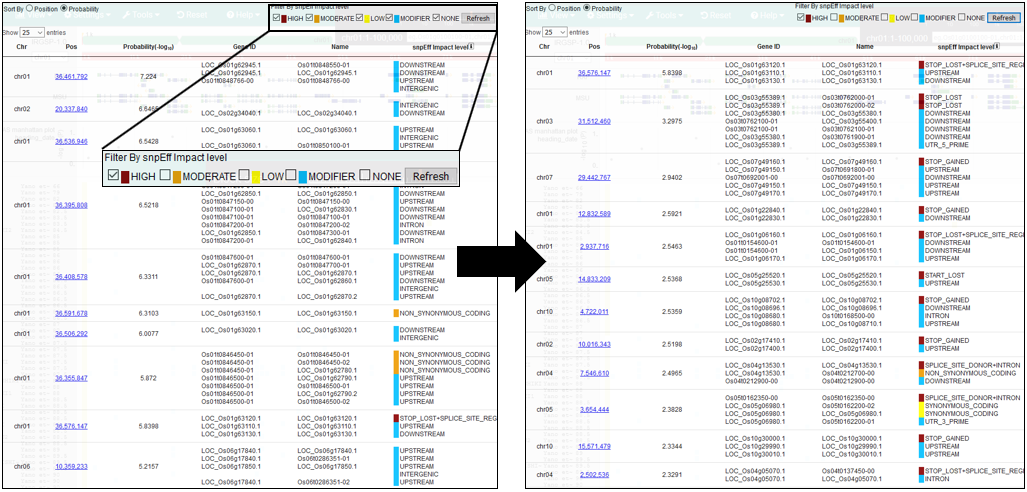Open position link 36,506,292

(x=71, y=333)
